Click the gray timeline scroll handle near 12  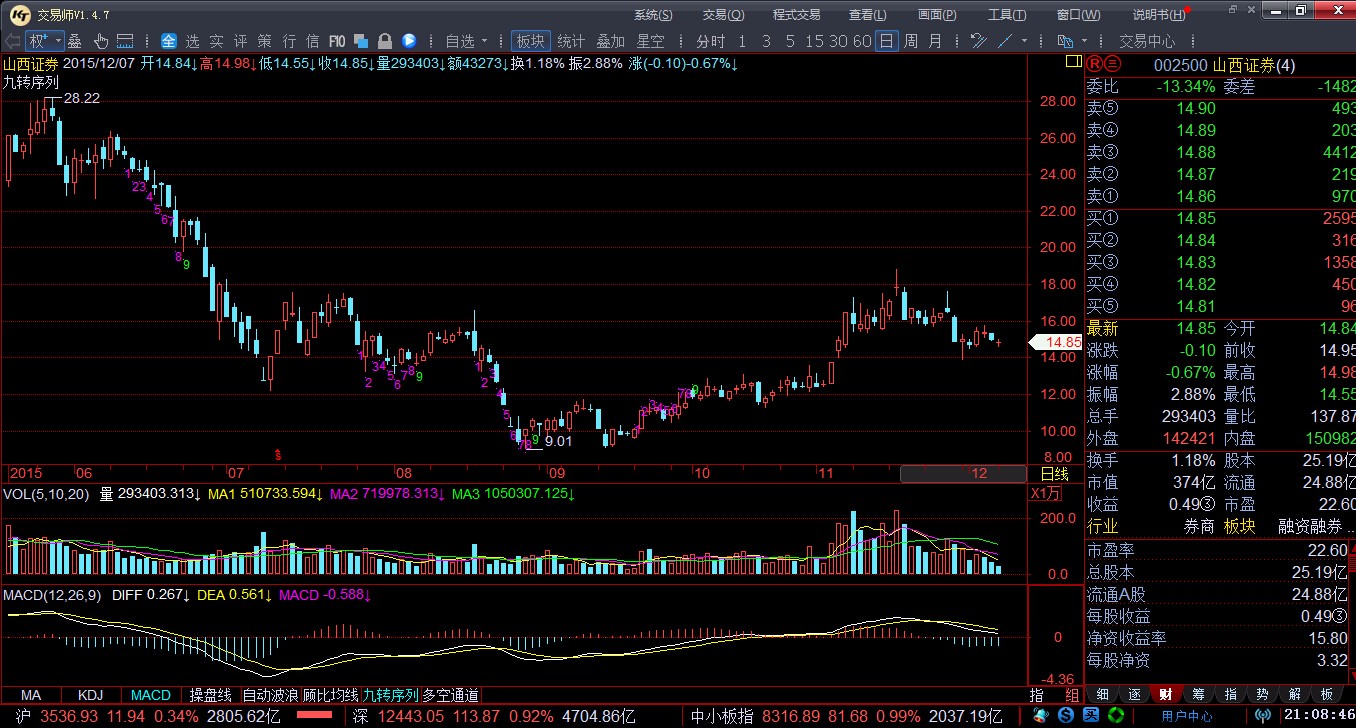pos(948,473)
